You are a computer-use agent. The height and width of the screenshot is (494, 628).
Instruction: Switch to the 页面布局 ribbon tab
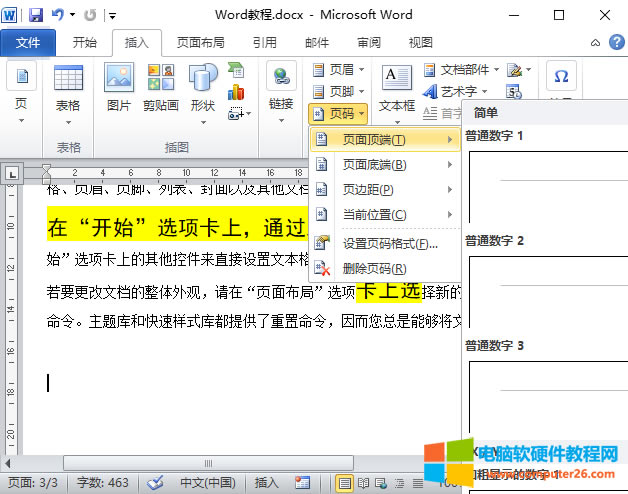(200, 43)
